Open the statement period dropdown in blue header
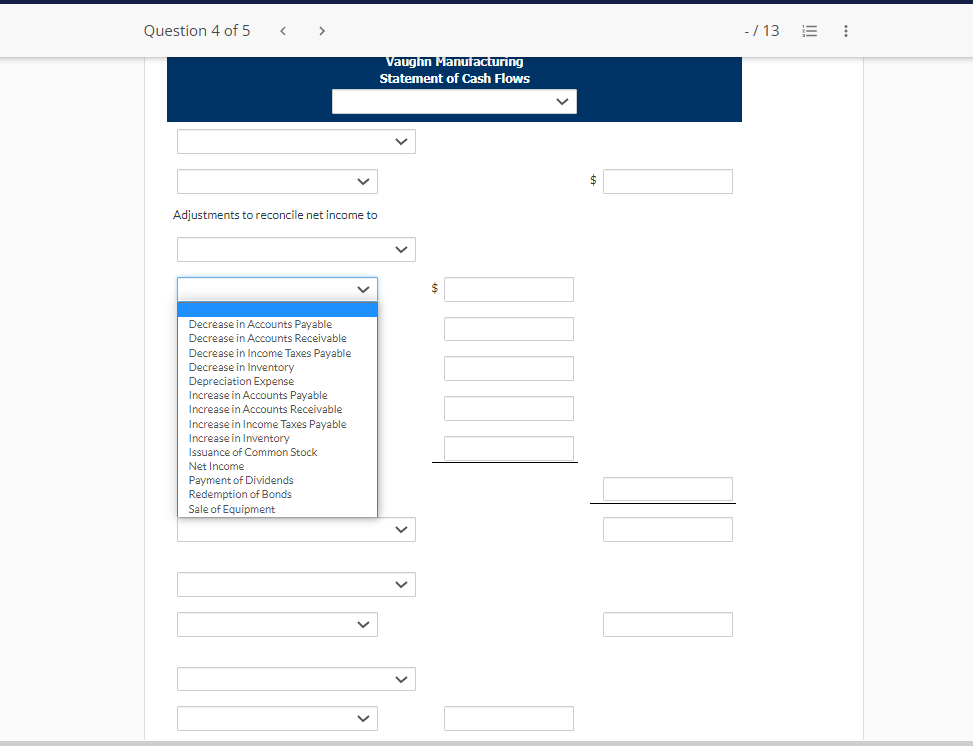 454,101
